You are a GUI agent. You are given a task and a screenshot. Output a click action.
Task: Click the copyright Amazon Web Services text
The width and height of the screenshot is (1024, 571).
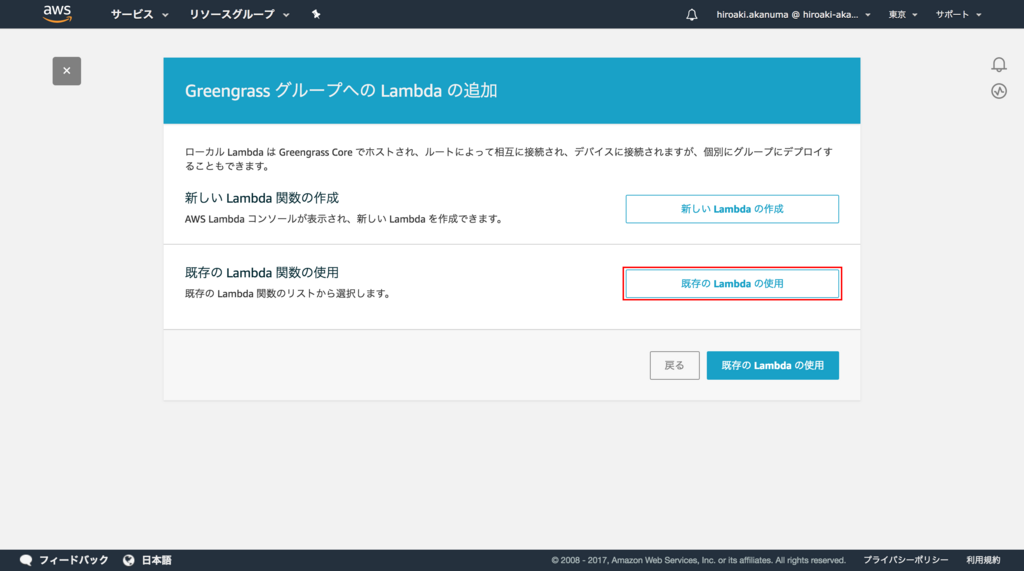click(x=698, y=561)
